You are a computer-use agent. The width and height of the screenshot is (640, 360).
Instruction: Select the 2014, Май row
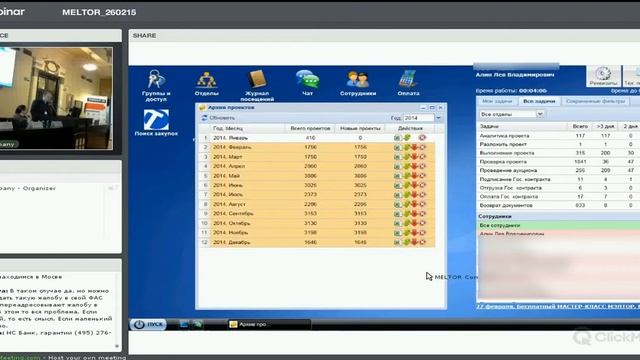pyautogui.click(x=316, y=176)
